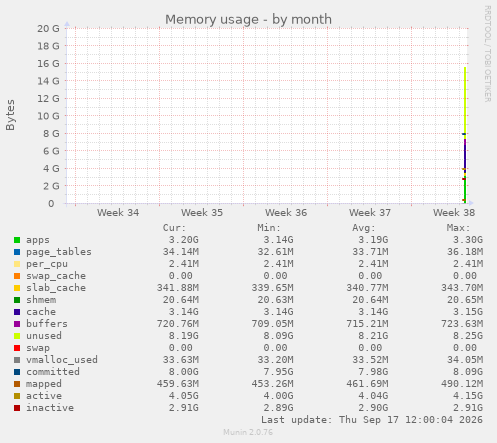Click the 'apps' legend label
The image size is (497, 443).
[38, 240]
